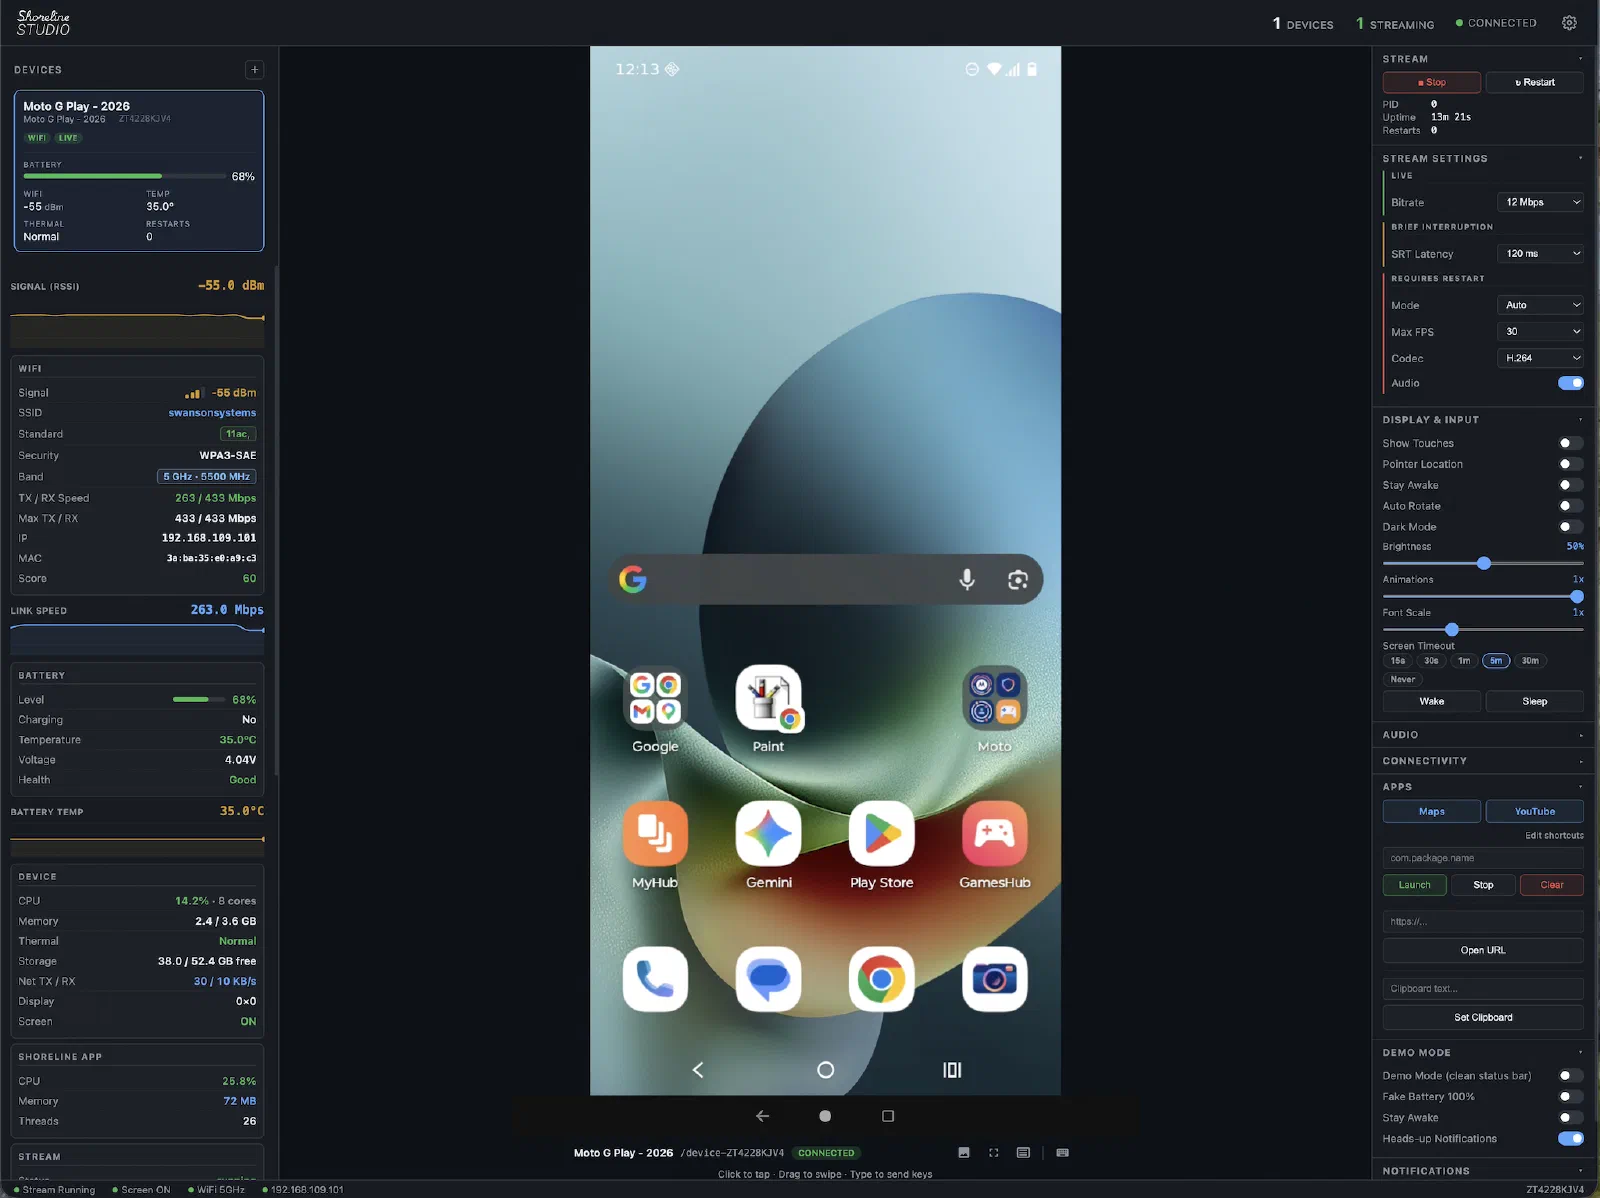
Task: Expand the Audio section
Action: (1483, 735)
